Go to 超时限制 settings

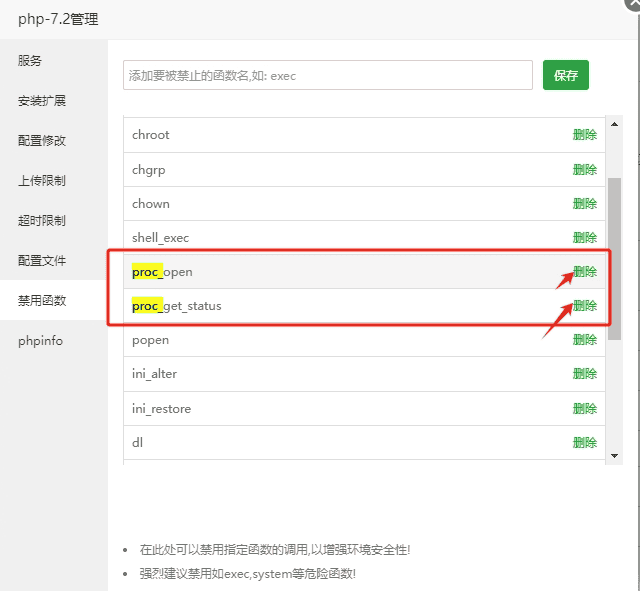click(42, 221)
